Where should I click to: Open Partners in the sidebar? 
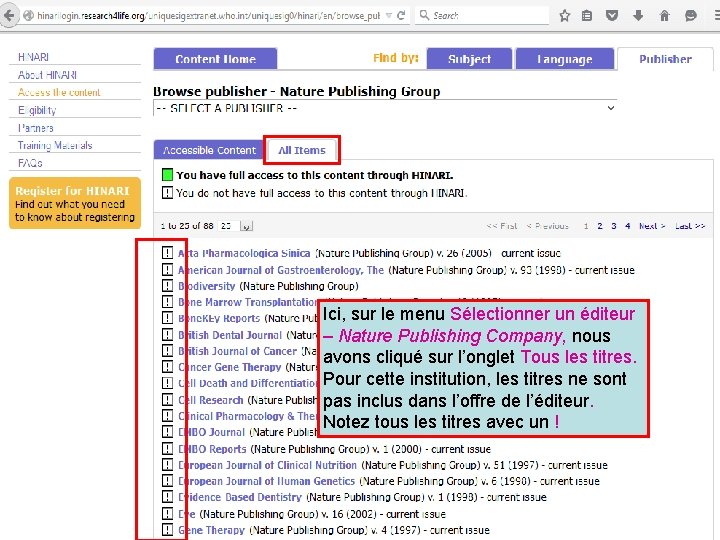[35, 128]
